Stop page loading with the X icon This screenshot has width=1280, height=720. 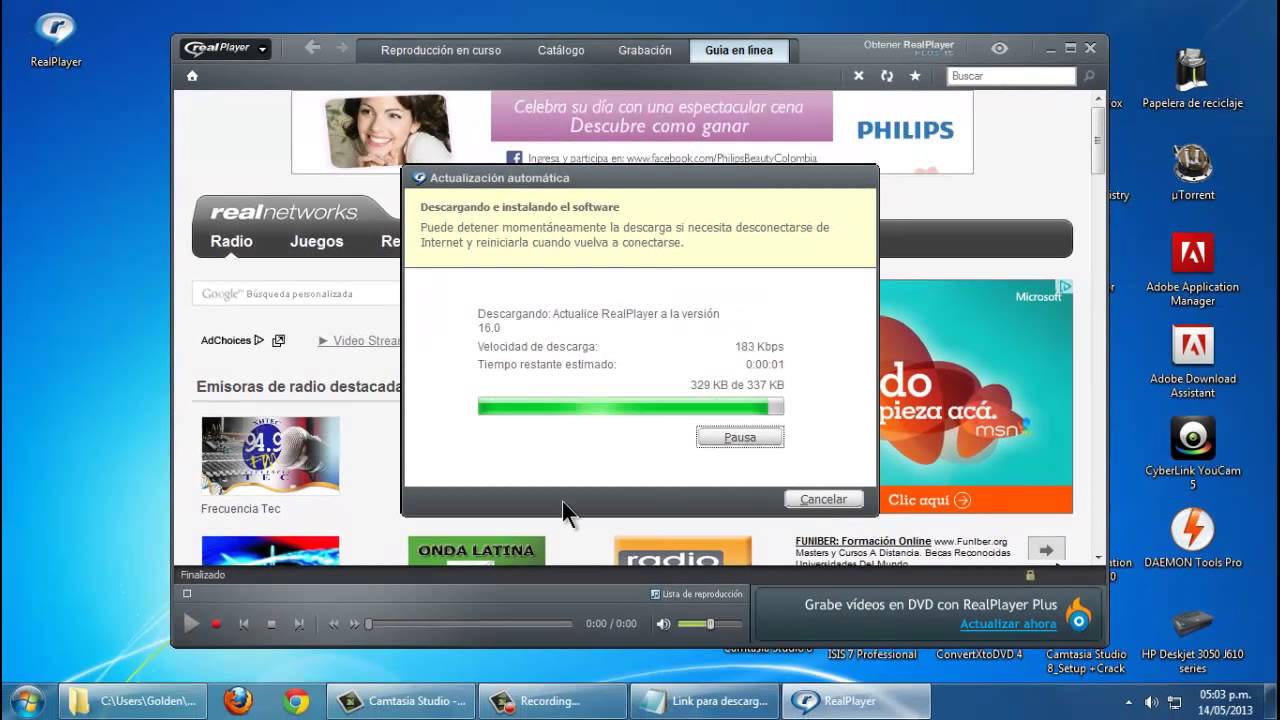[858, 76]
